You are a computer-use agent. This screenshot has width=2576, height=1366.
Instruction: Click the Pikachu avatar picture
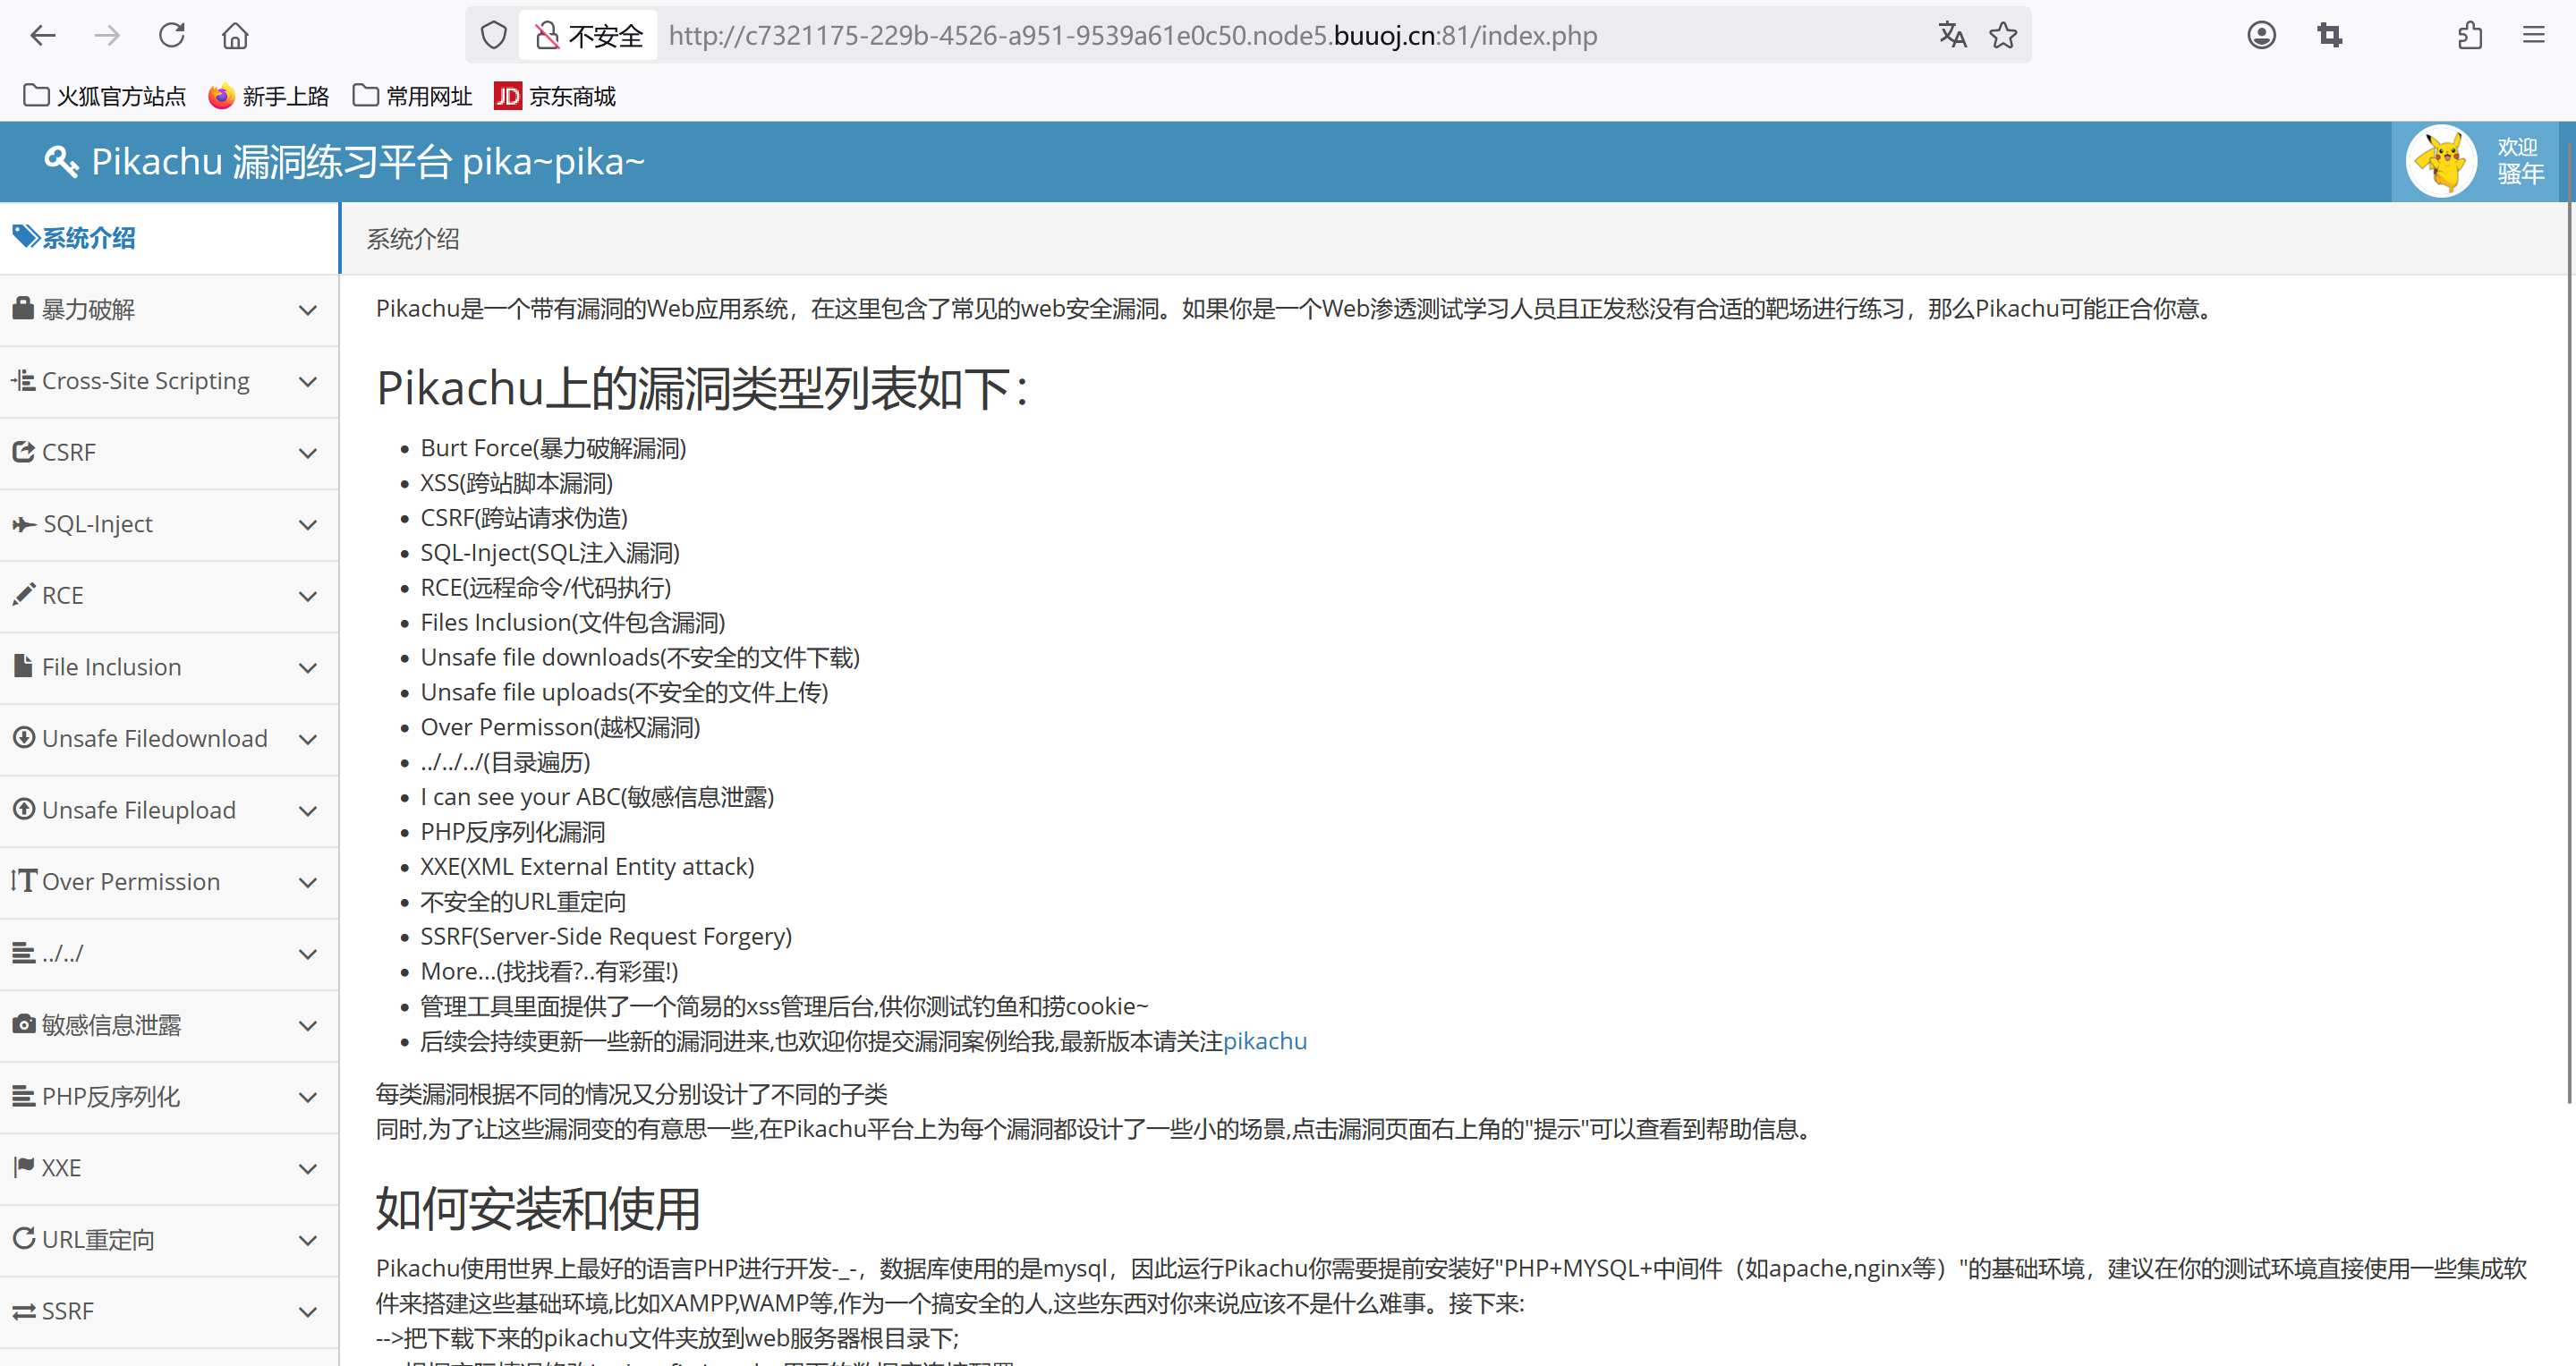coord(2441,161)
